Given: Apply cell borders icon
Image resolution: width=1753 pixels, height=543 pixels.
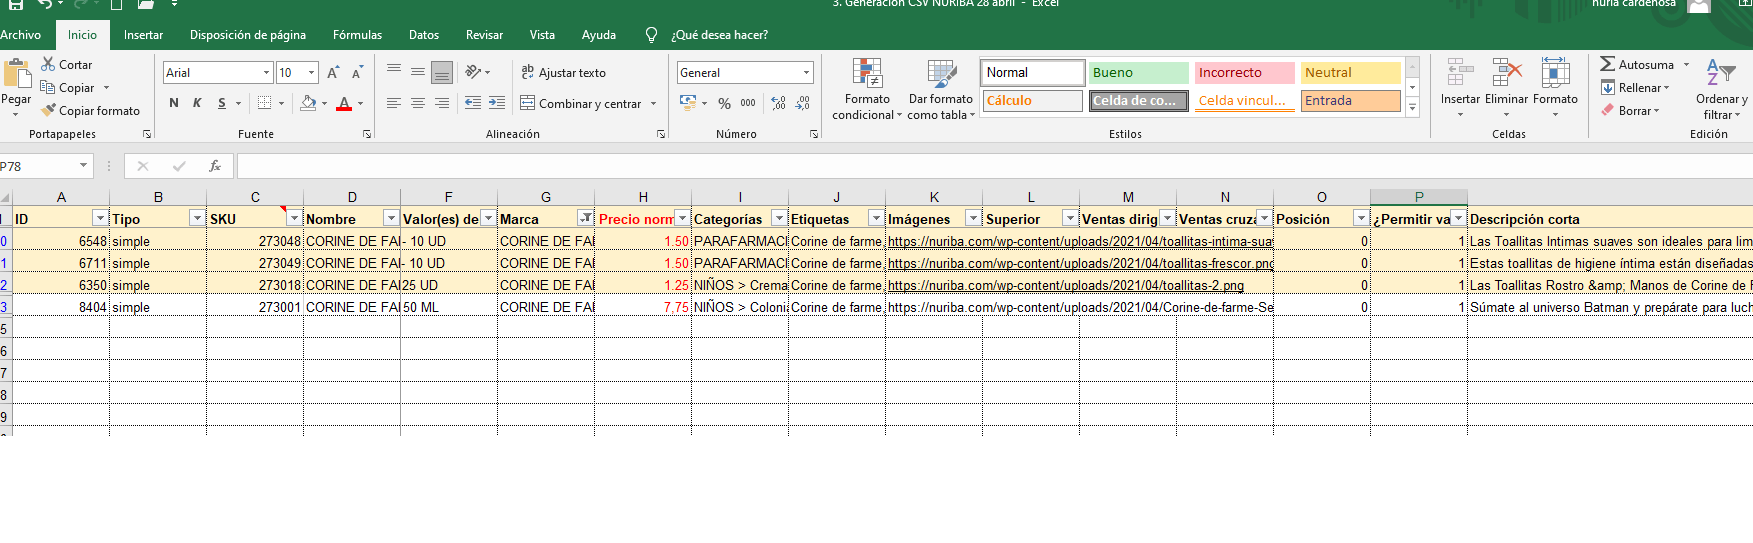Looking at the screenshot, I should click(264, 103).
